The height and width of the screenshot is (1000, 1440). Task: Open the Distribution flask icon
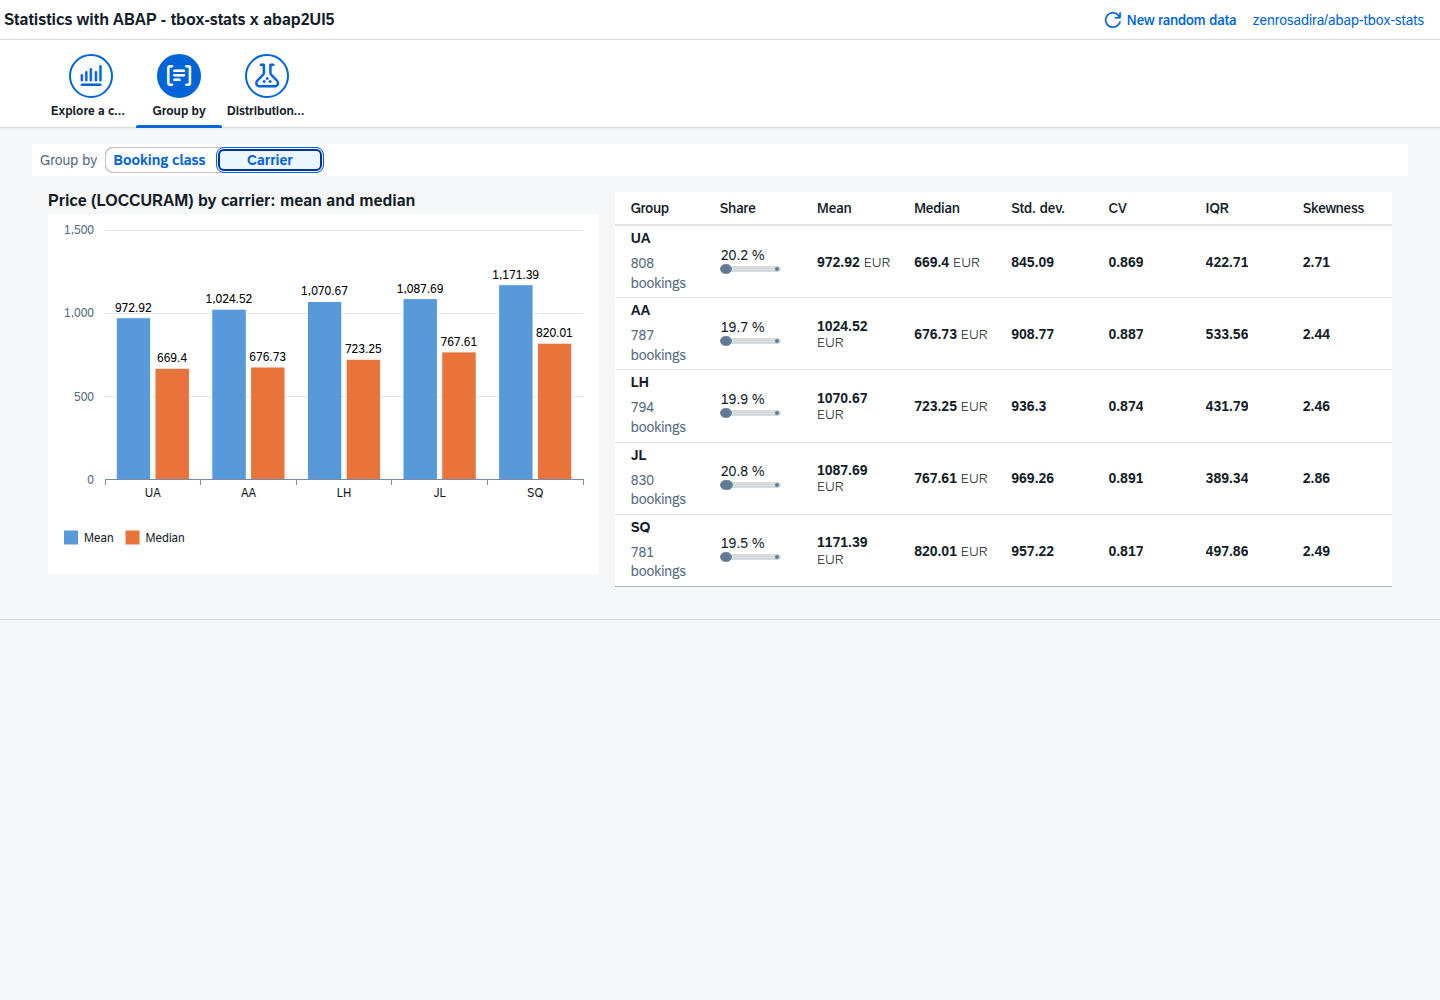(x=267, y=76)
